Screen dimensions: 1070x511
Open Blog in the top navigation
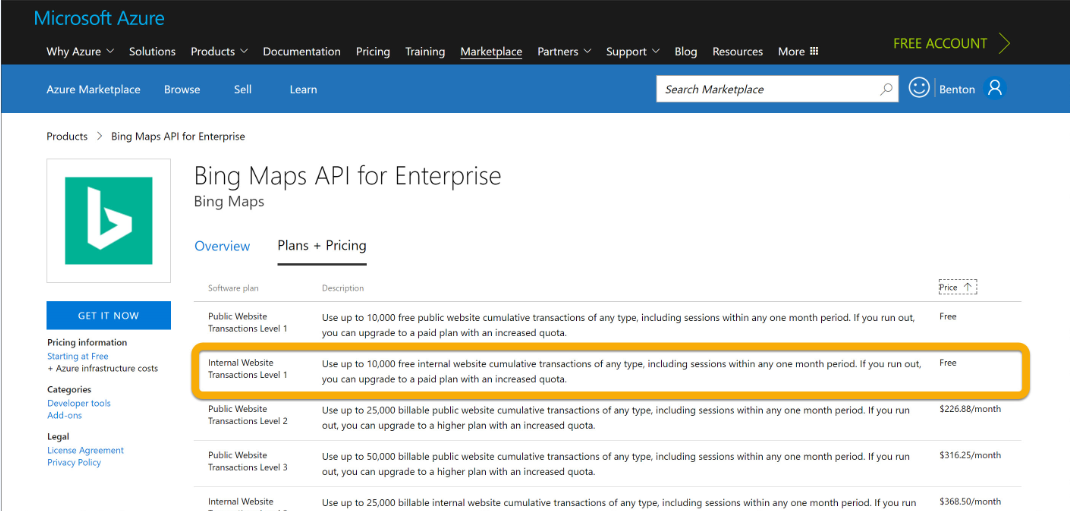686,52
